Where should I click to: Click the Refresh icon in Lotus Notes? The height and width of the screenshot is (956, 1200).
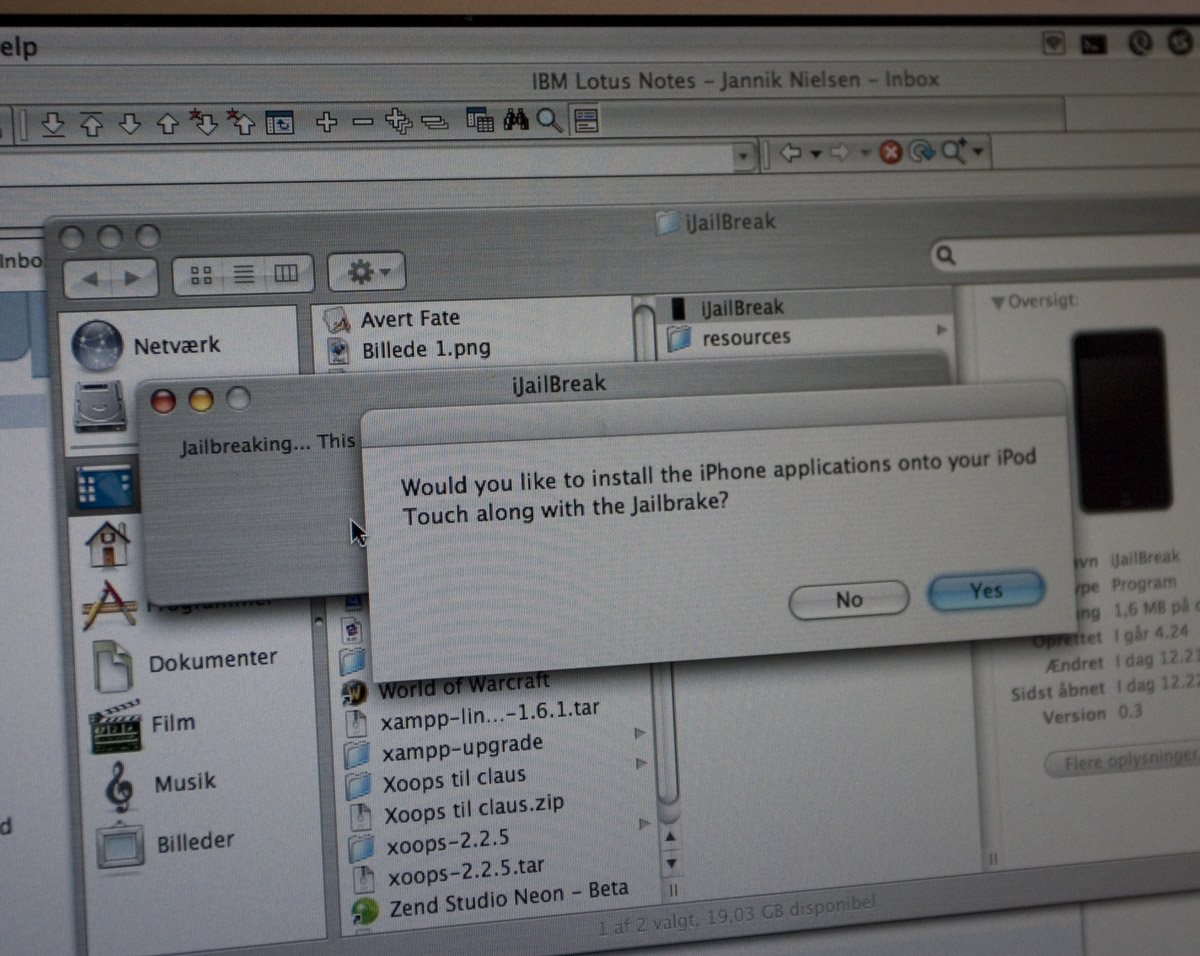(x=922, y=152)
